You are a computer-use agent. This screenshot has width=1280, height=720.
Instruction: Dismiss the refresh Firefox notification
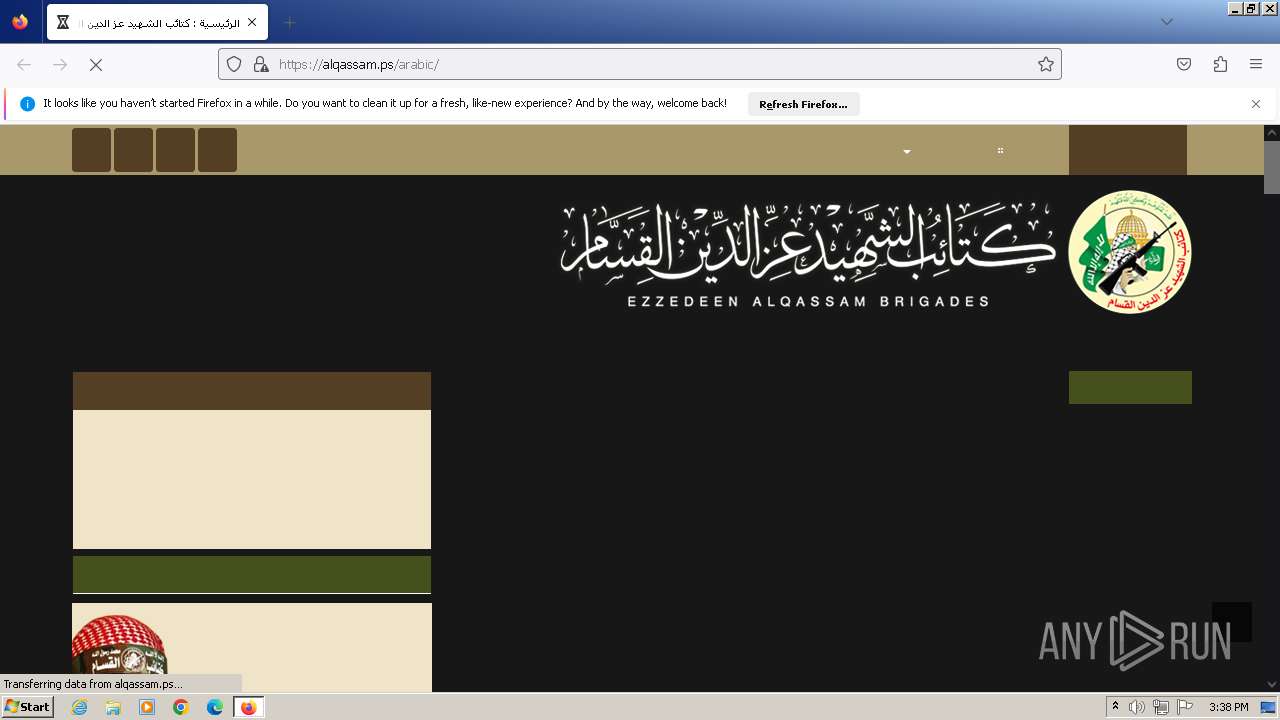(x=1256, y=104)
